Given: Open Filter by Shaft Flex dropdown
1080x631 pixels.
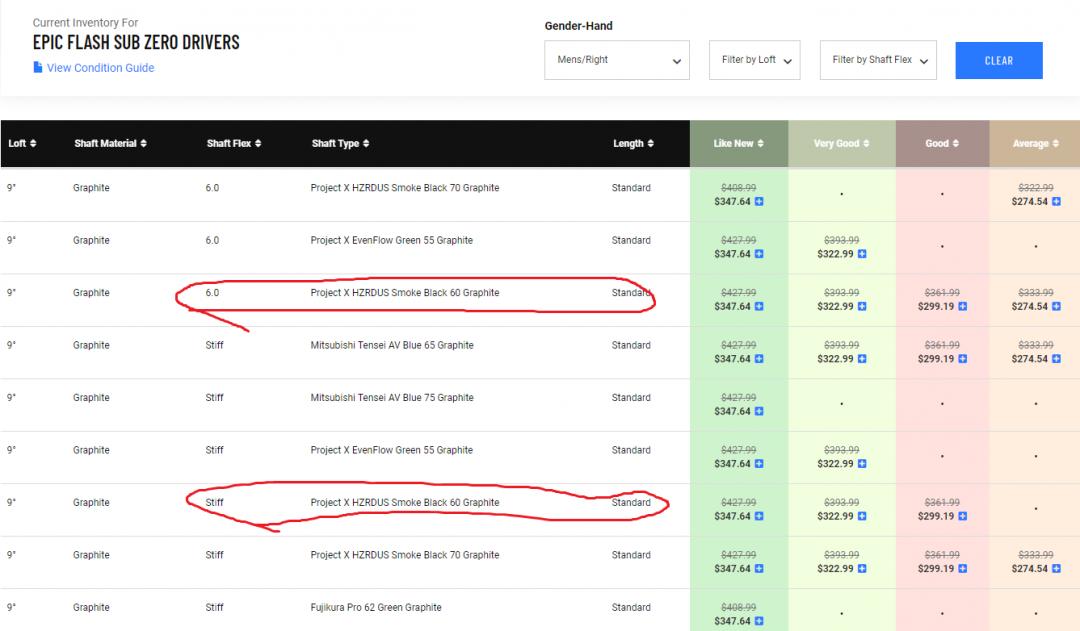Looking at the screenshot, I should [x=878, y=60].
